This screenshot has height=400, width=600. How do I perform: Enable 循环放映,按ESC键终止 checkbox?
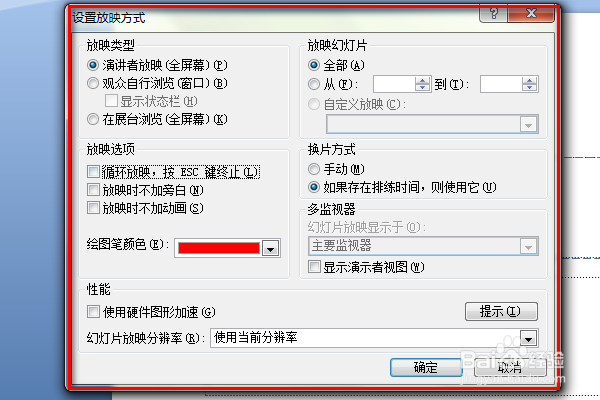(93, 171)
